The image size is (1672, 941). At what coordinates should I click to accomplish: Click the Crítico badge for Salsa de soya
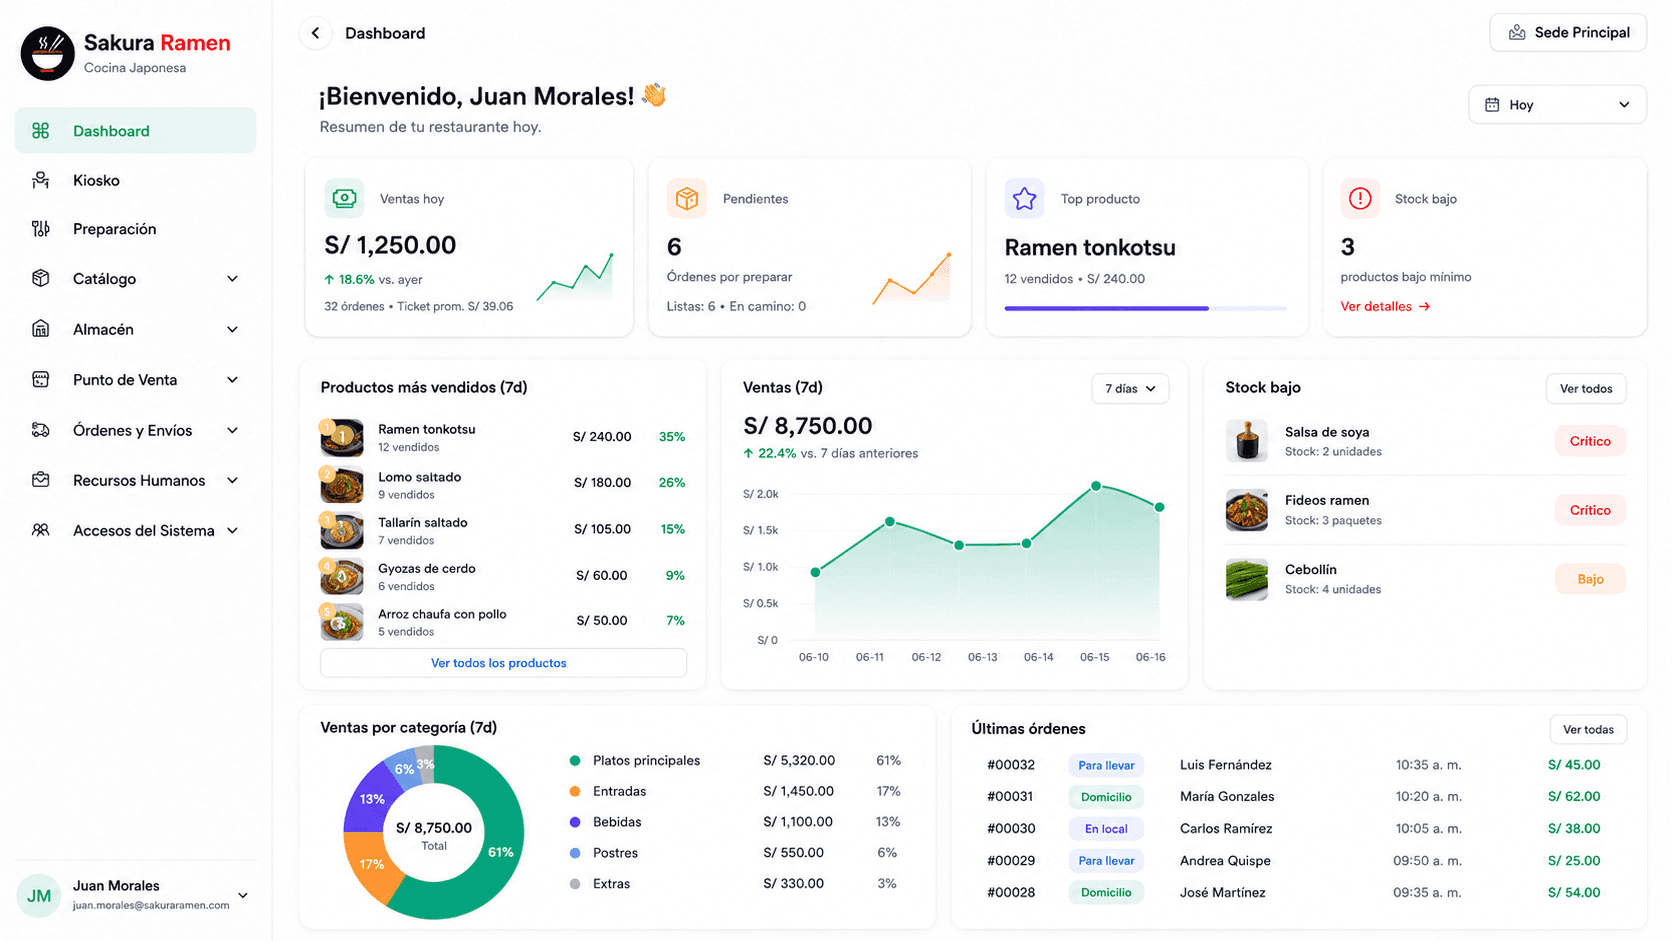pyautogui.click(x=1590, y=441)
